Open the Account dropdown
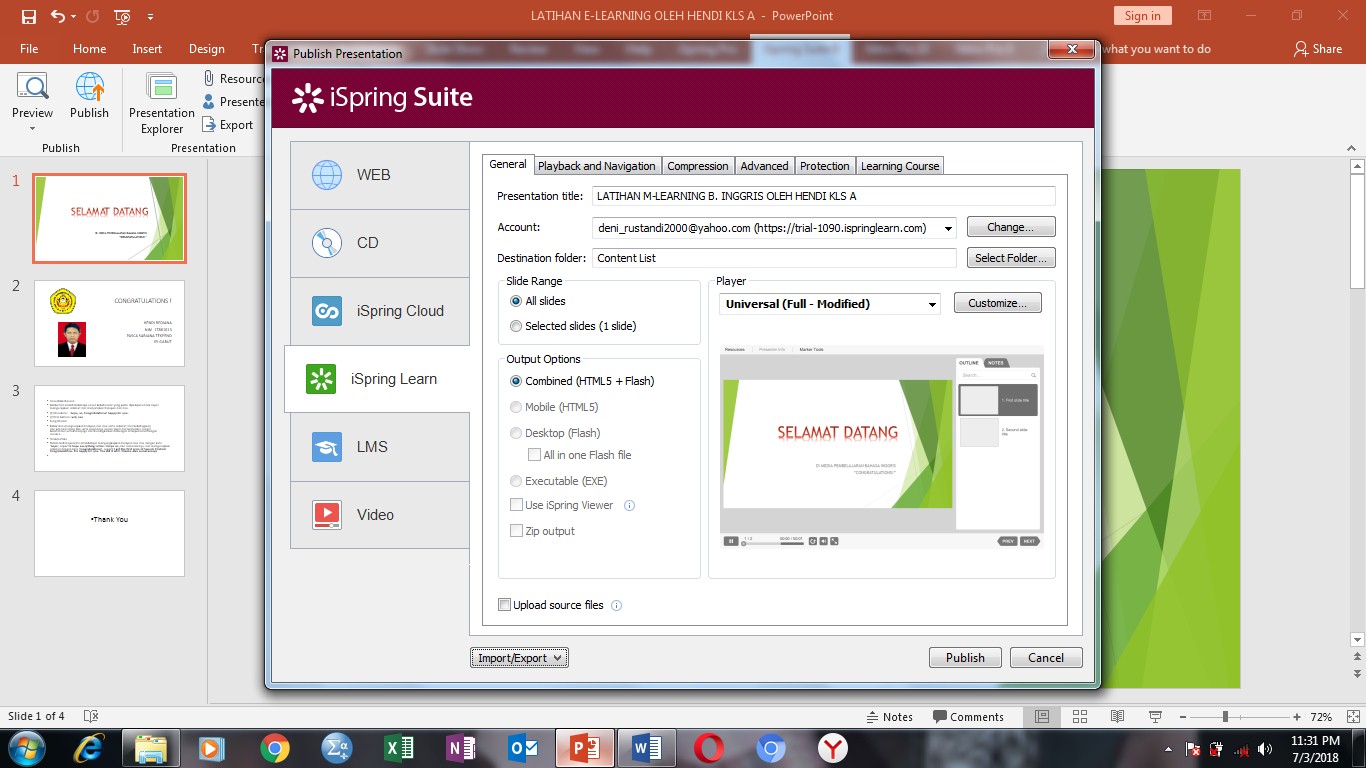 (947, 228)
